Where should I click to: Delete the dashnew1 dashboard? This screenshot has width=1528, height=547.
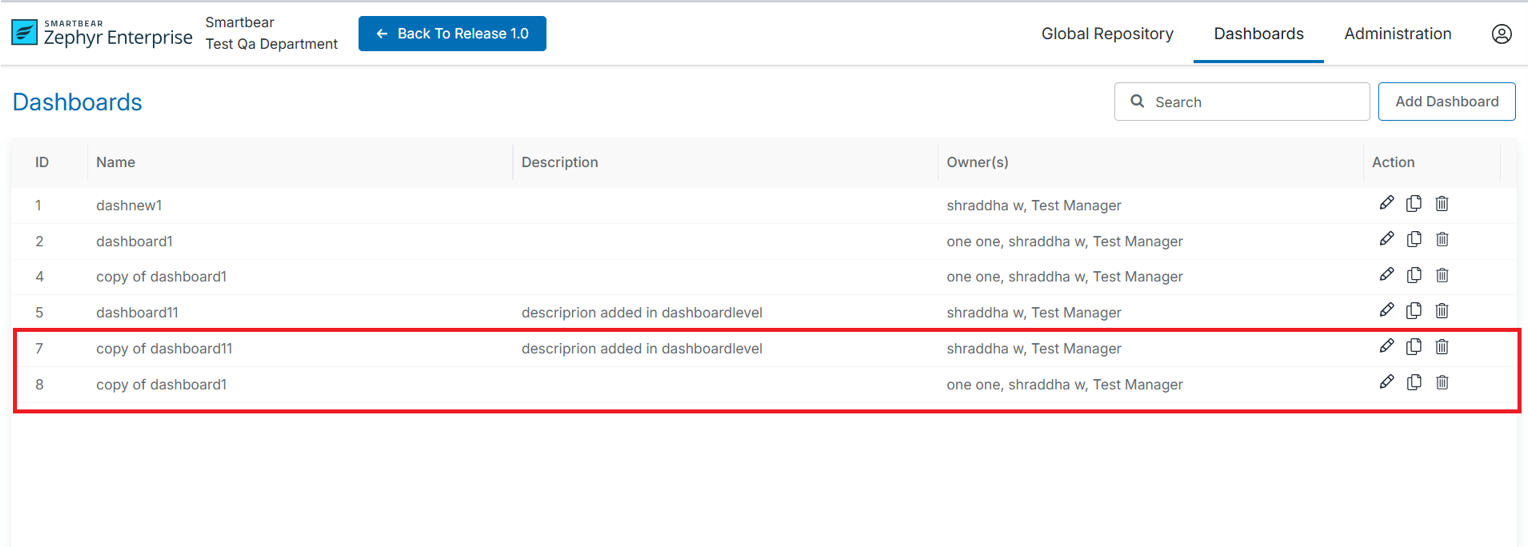1442,204
